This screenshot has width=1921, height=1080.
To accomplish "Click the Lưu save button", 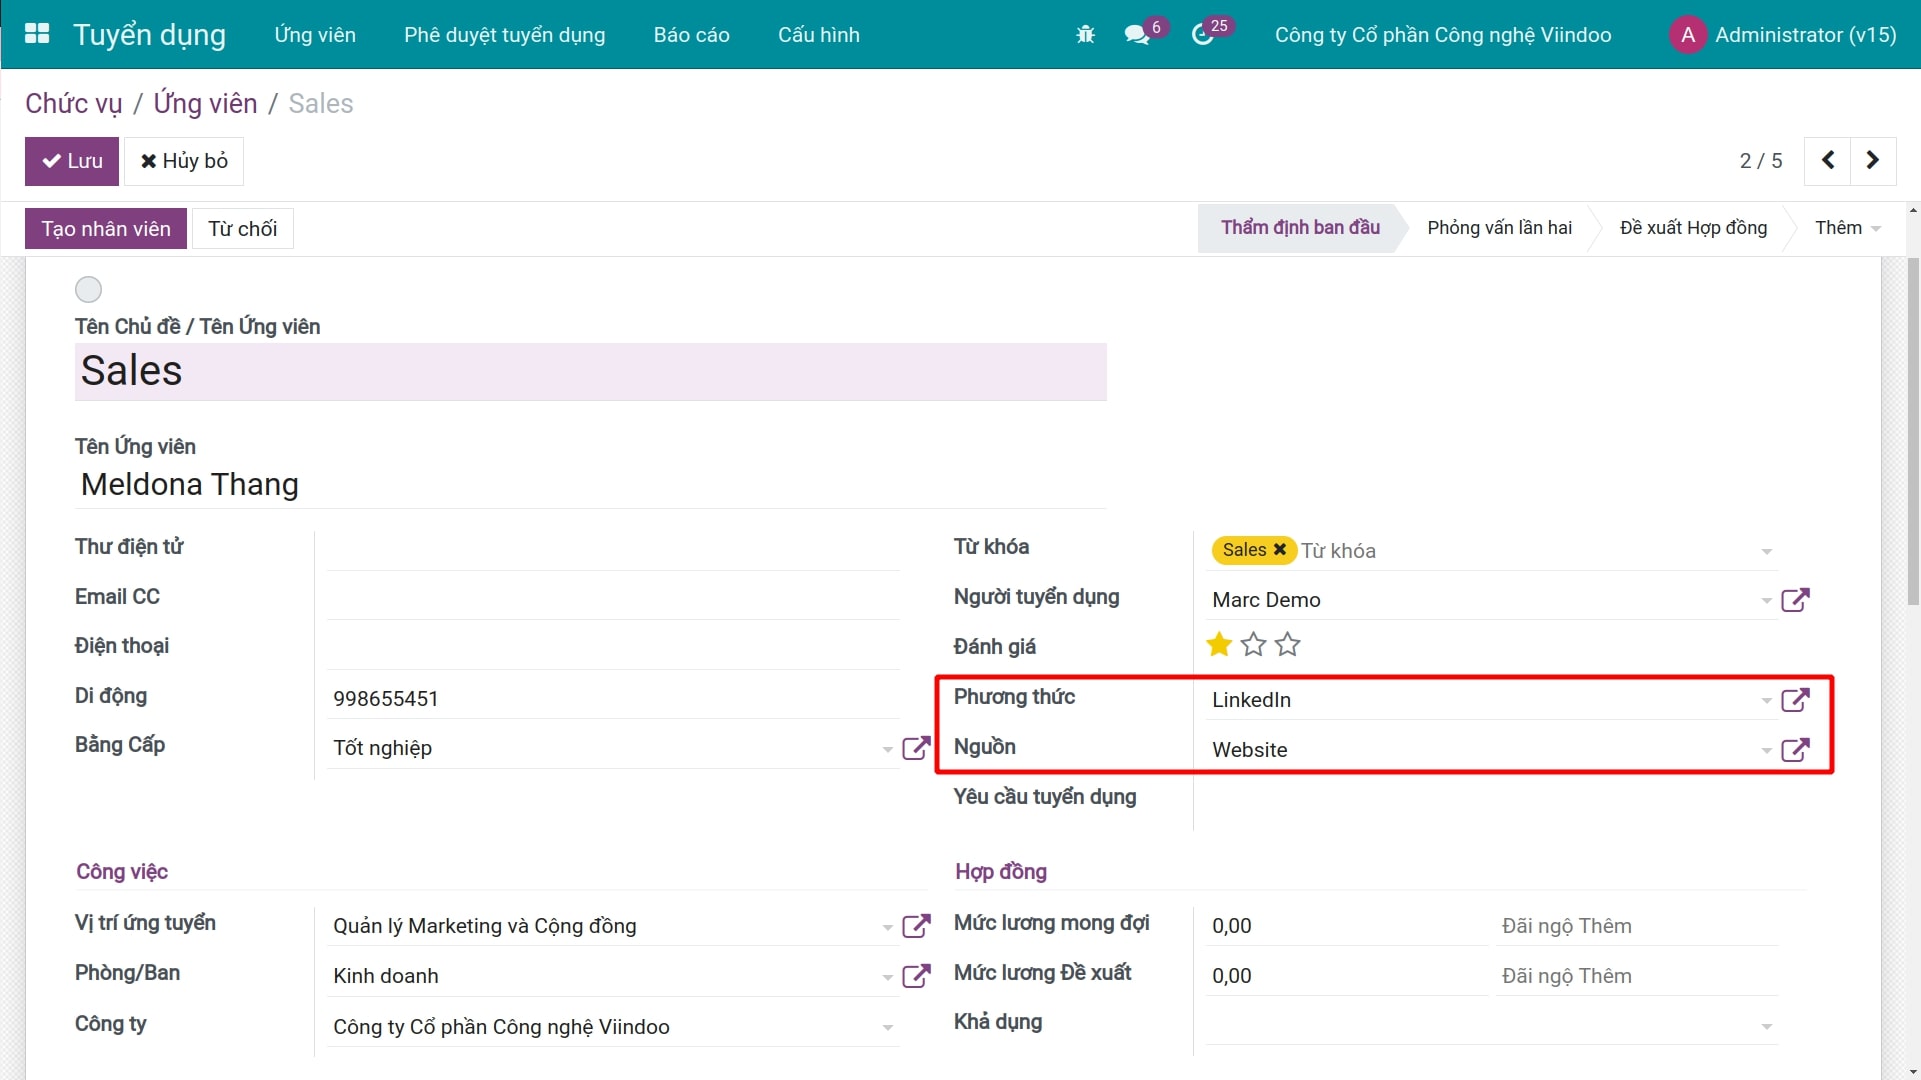I will 72,161.
